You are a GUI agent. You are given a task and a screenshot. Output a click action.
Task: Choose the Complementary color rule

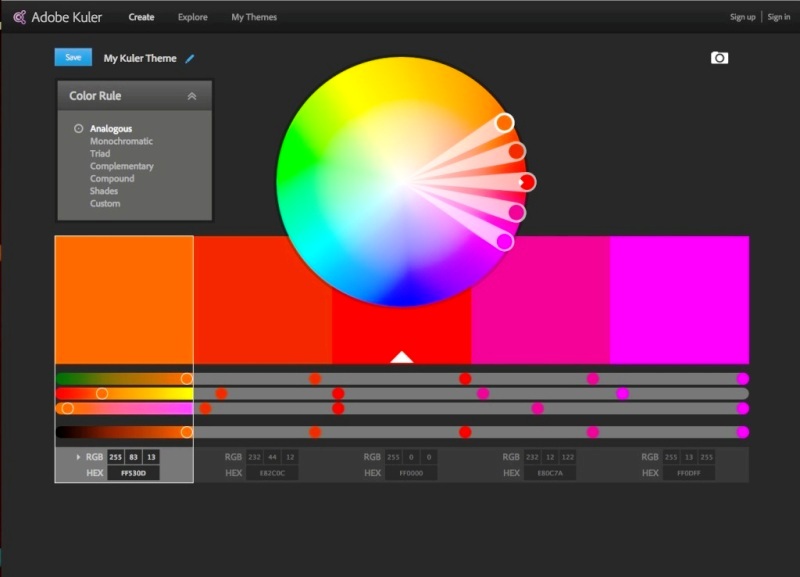point(121,166)
